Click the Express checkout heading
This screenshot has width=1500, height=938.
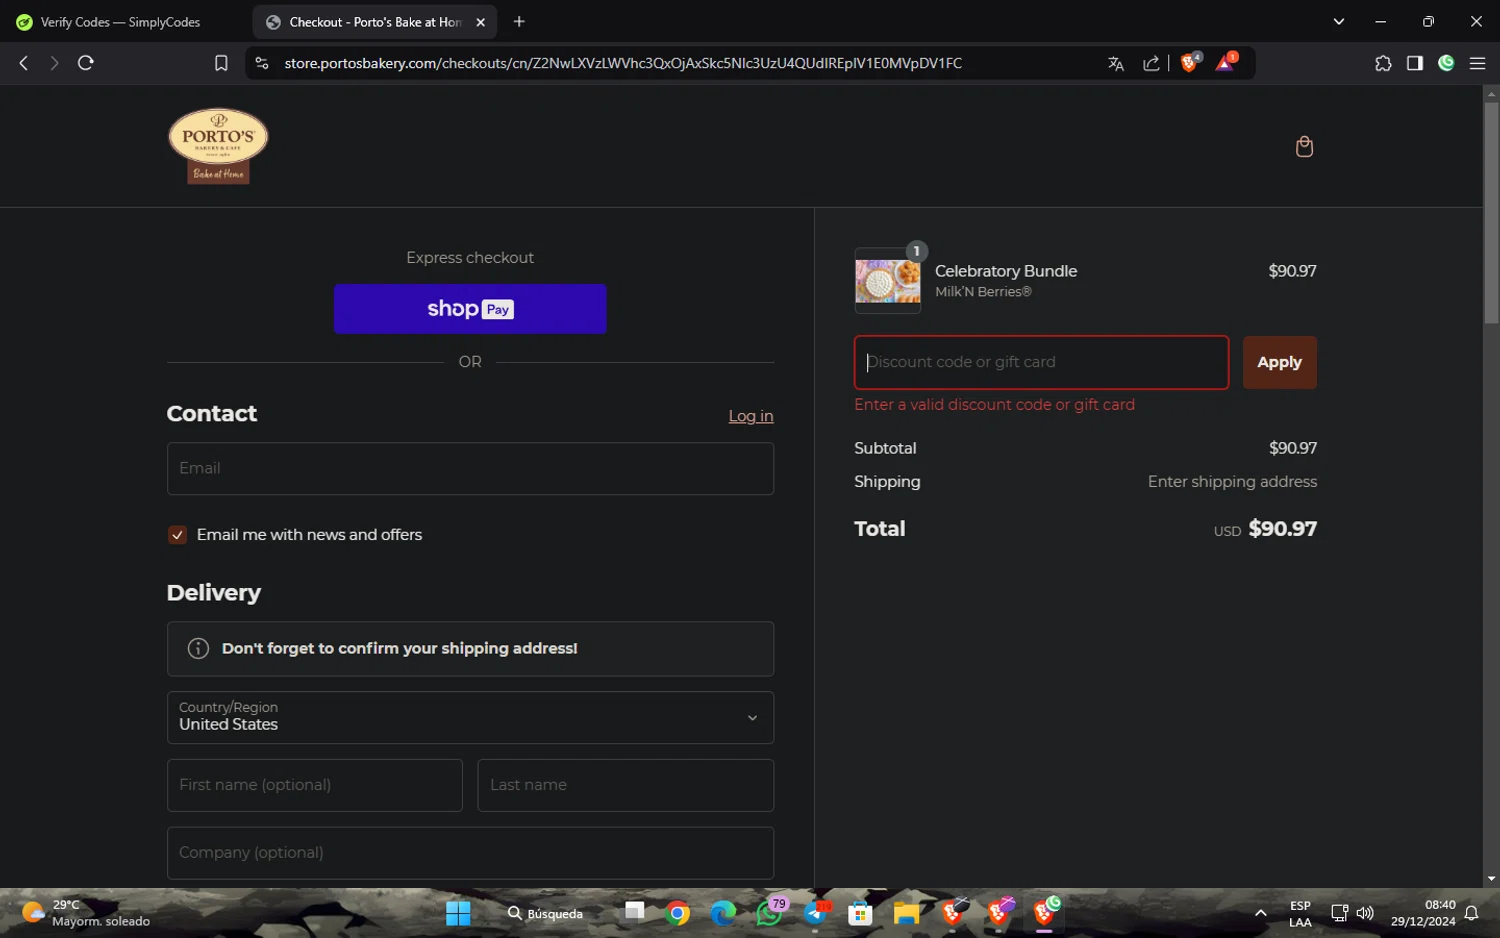[470, 258]
